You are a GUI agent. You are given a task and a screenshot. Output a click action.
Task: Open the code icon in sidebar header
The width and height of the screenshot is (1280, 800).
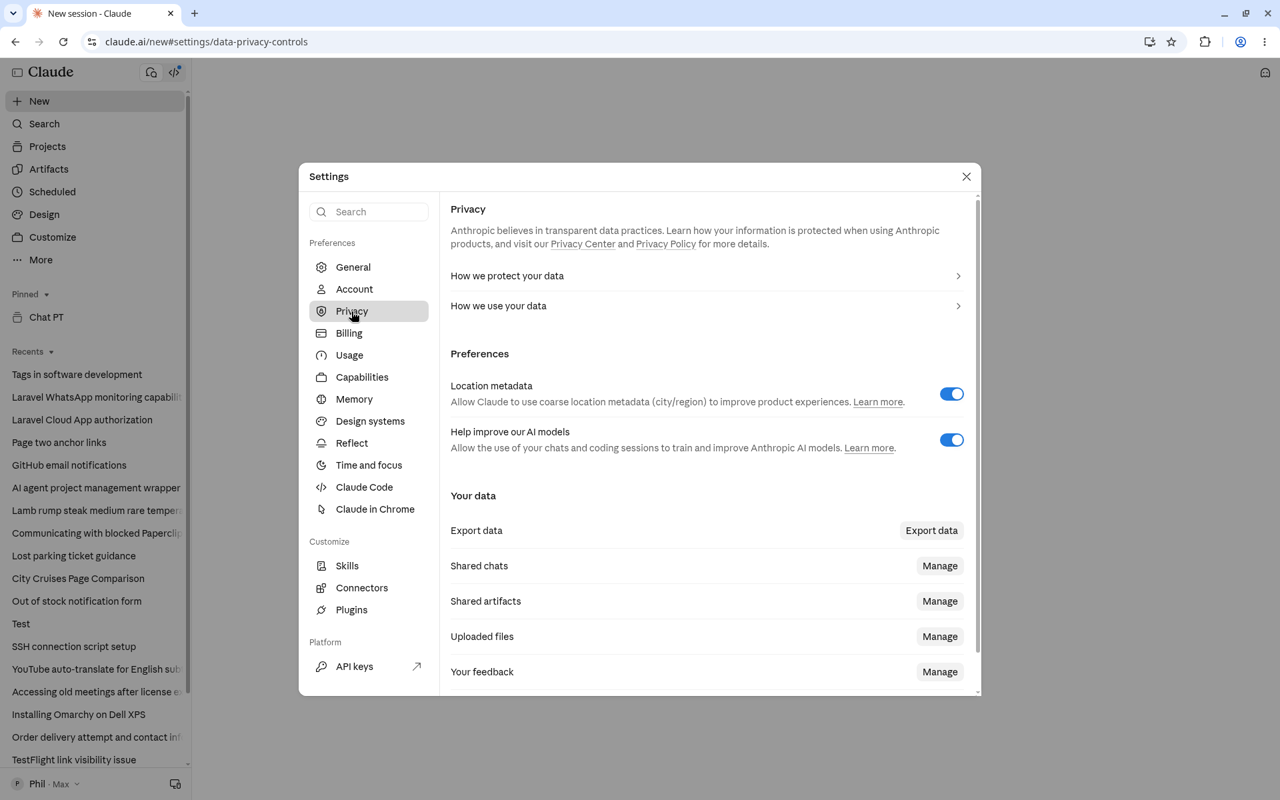click(x=175, y=73)
